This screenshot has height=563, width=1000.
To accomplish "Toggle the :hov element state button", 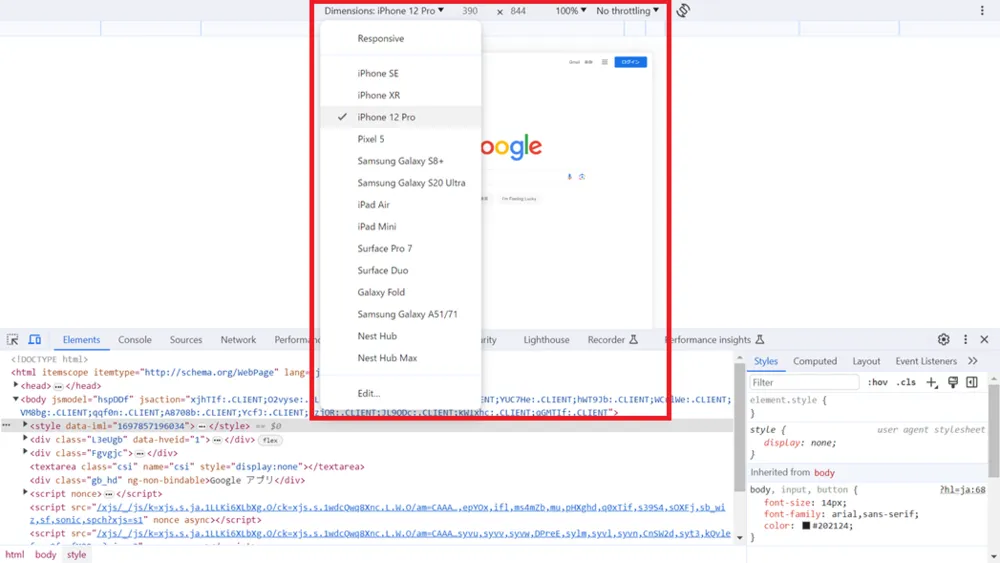I will click(x=878, y=383).
